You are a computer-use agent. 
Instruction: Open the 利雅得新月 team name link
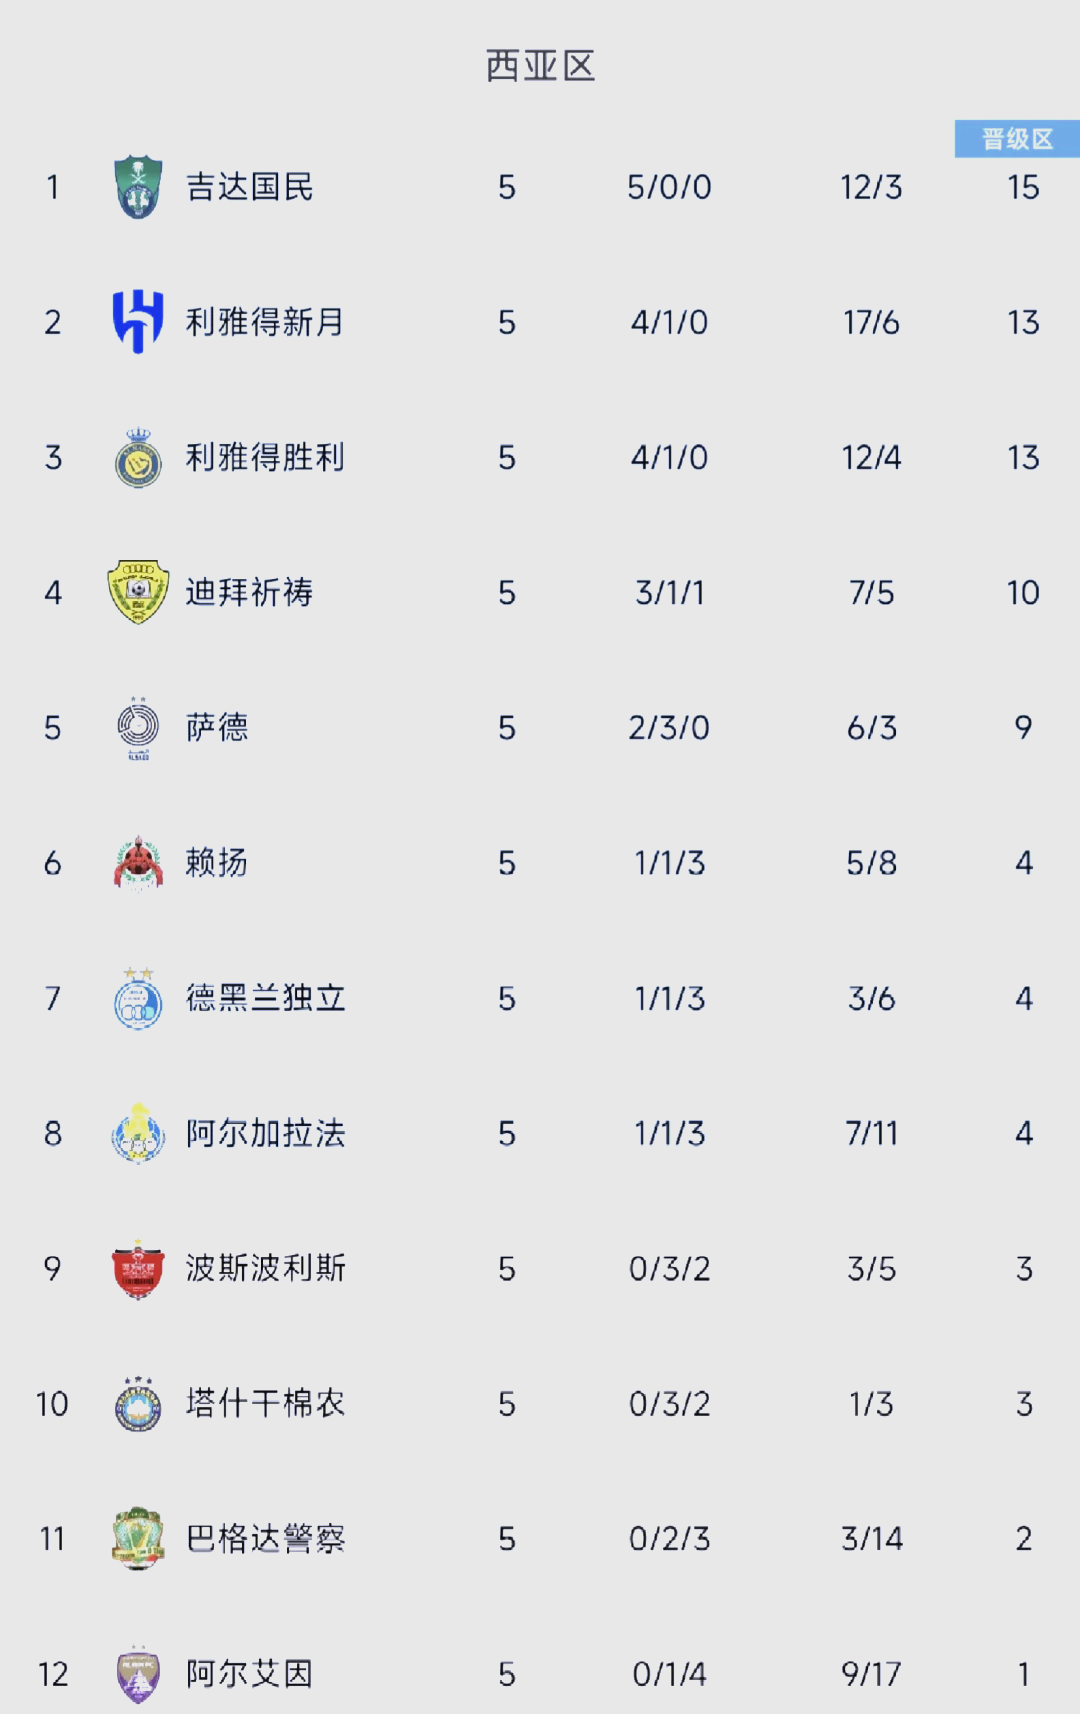click(265, 322)
